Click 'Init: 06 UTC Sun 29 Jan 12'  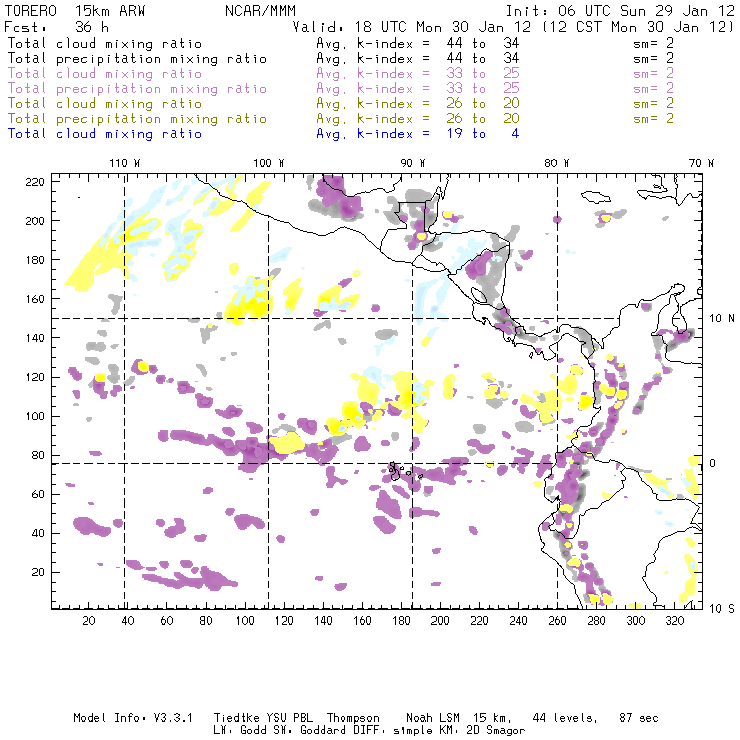coord(620,11)
